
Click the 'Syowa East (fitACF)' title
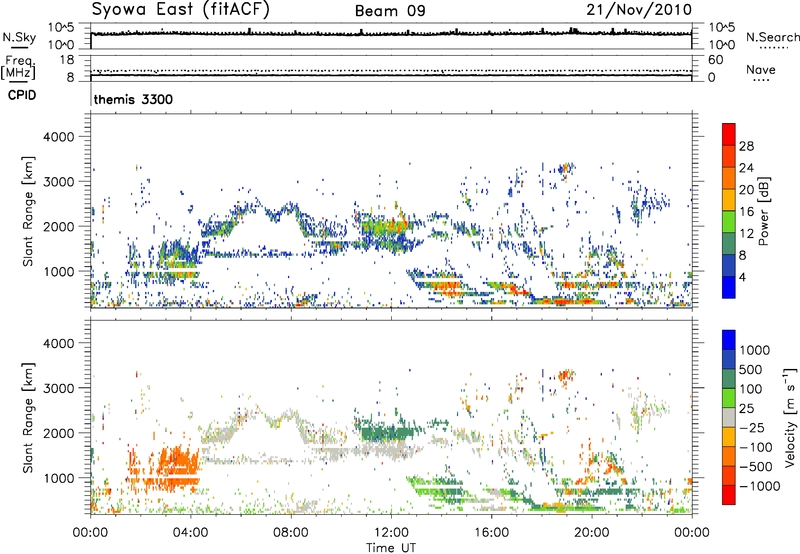click(180, 9)
